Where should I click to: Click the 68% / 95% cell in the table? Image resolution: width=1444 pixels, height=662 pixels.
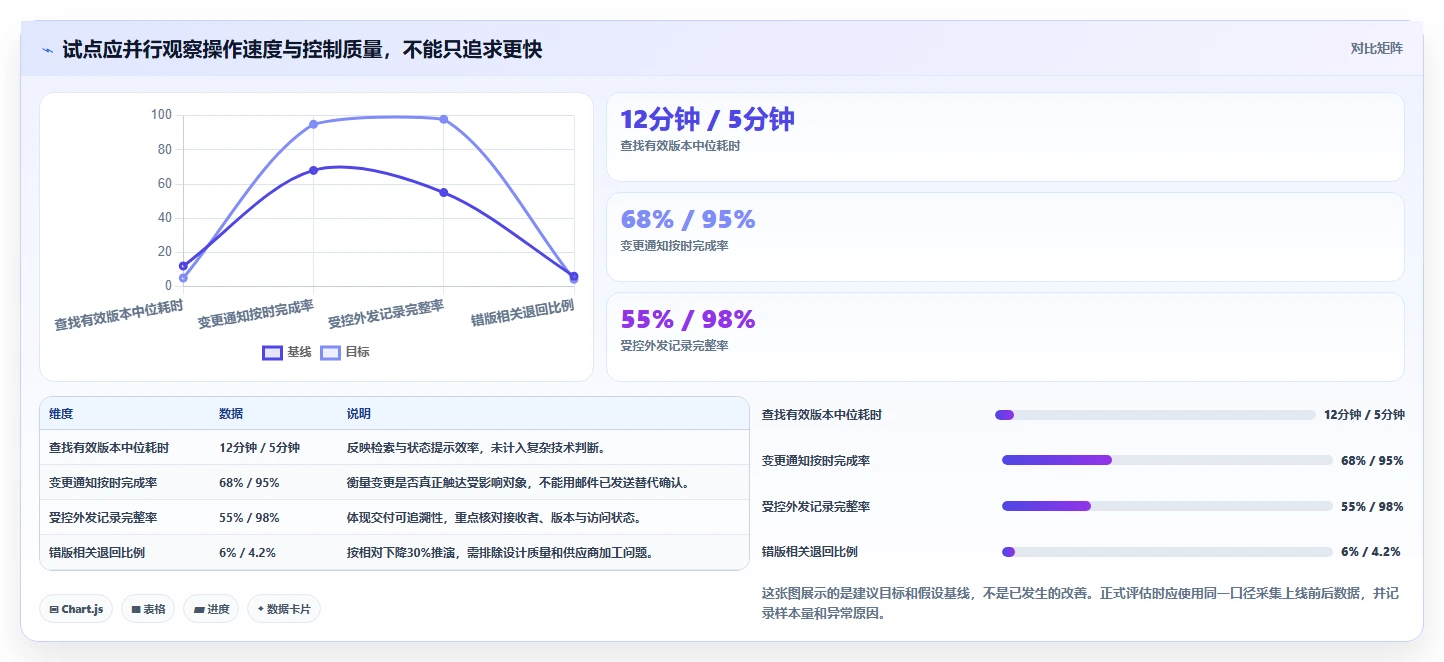(x=249, y=483)
